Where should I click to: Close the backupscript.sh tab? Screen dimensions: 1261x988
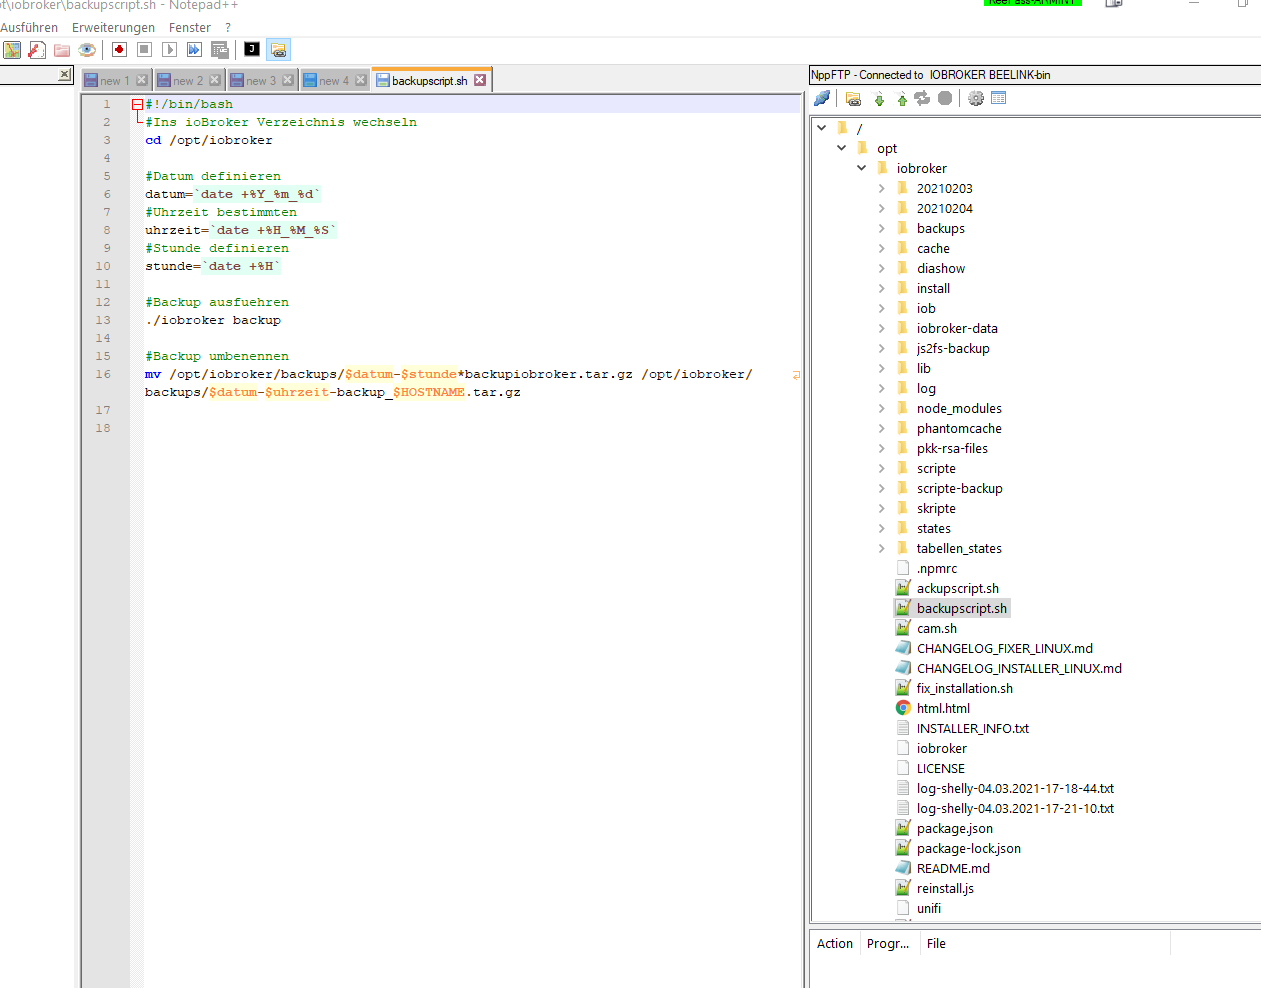[480, 80]
